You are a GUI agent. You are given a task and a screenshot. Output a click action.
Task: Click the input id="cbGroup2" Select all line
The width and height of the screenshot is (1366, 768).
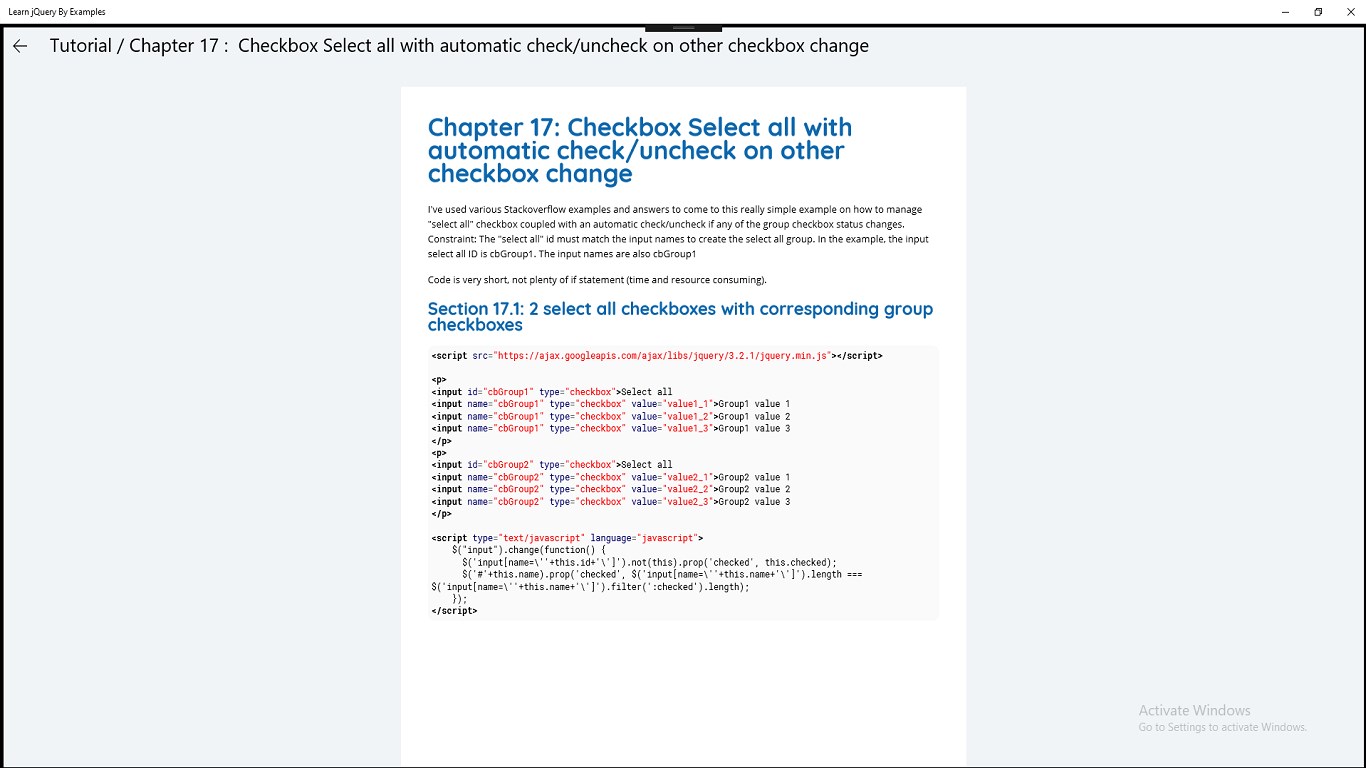point(552,465)
